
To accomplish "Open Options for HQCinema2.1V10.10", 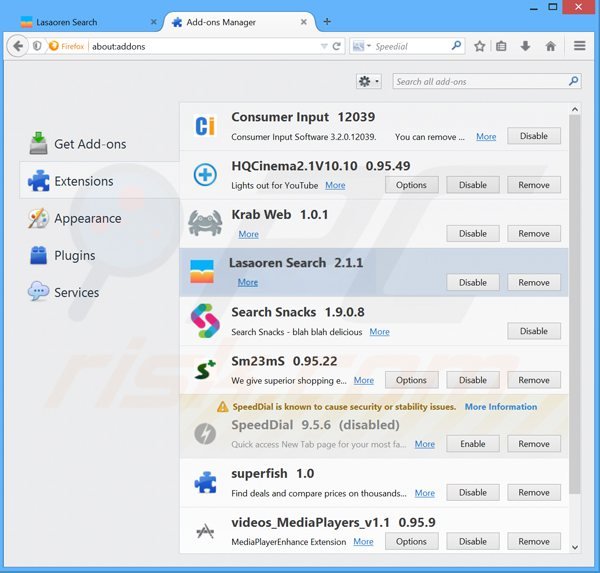I will click(x=411, y=185).
